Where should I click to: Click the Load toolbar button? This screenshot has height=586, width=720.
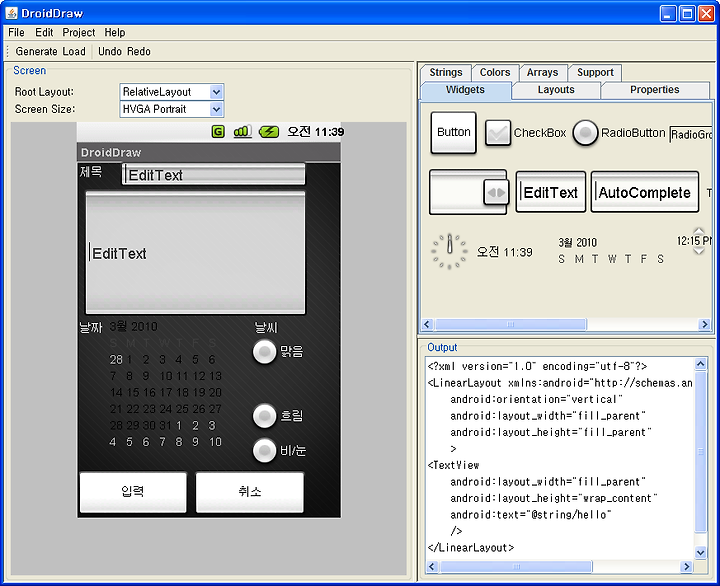[74, 51]
